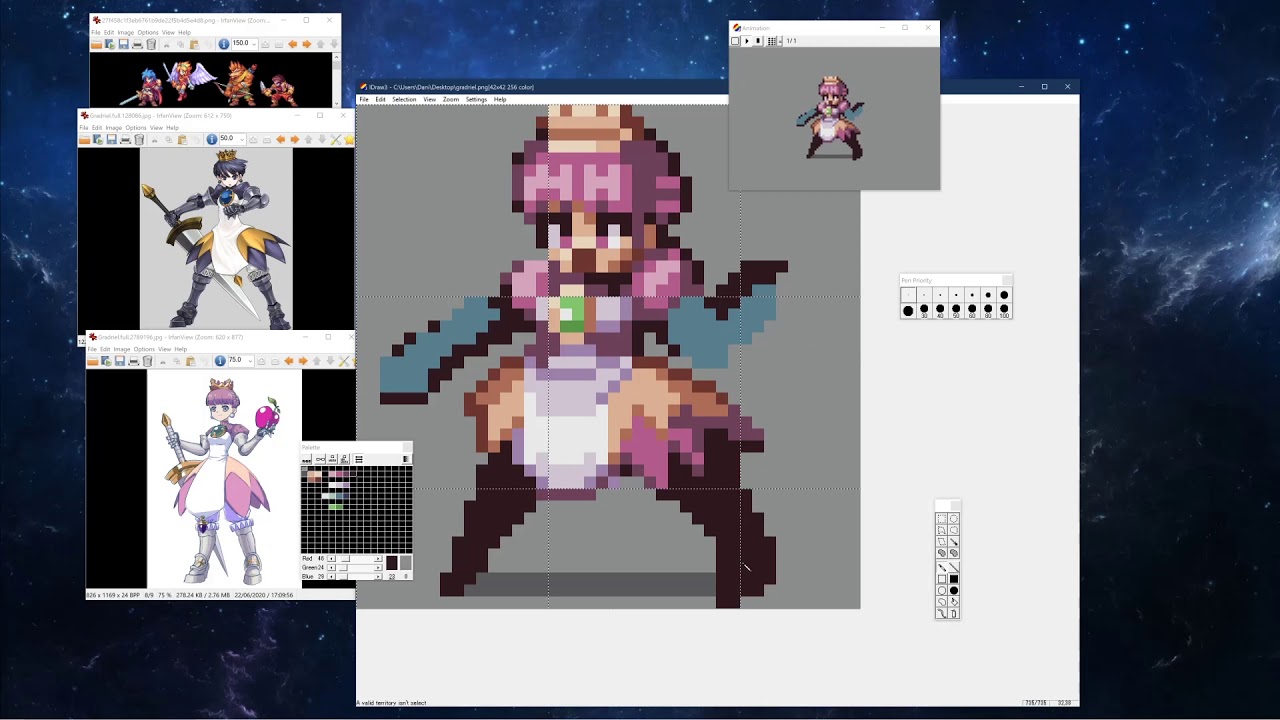Click info icon in the 75.0 zoom IrfanView
The height and width of the screenshot is (720, 1280).
point(220,361)
